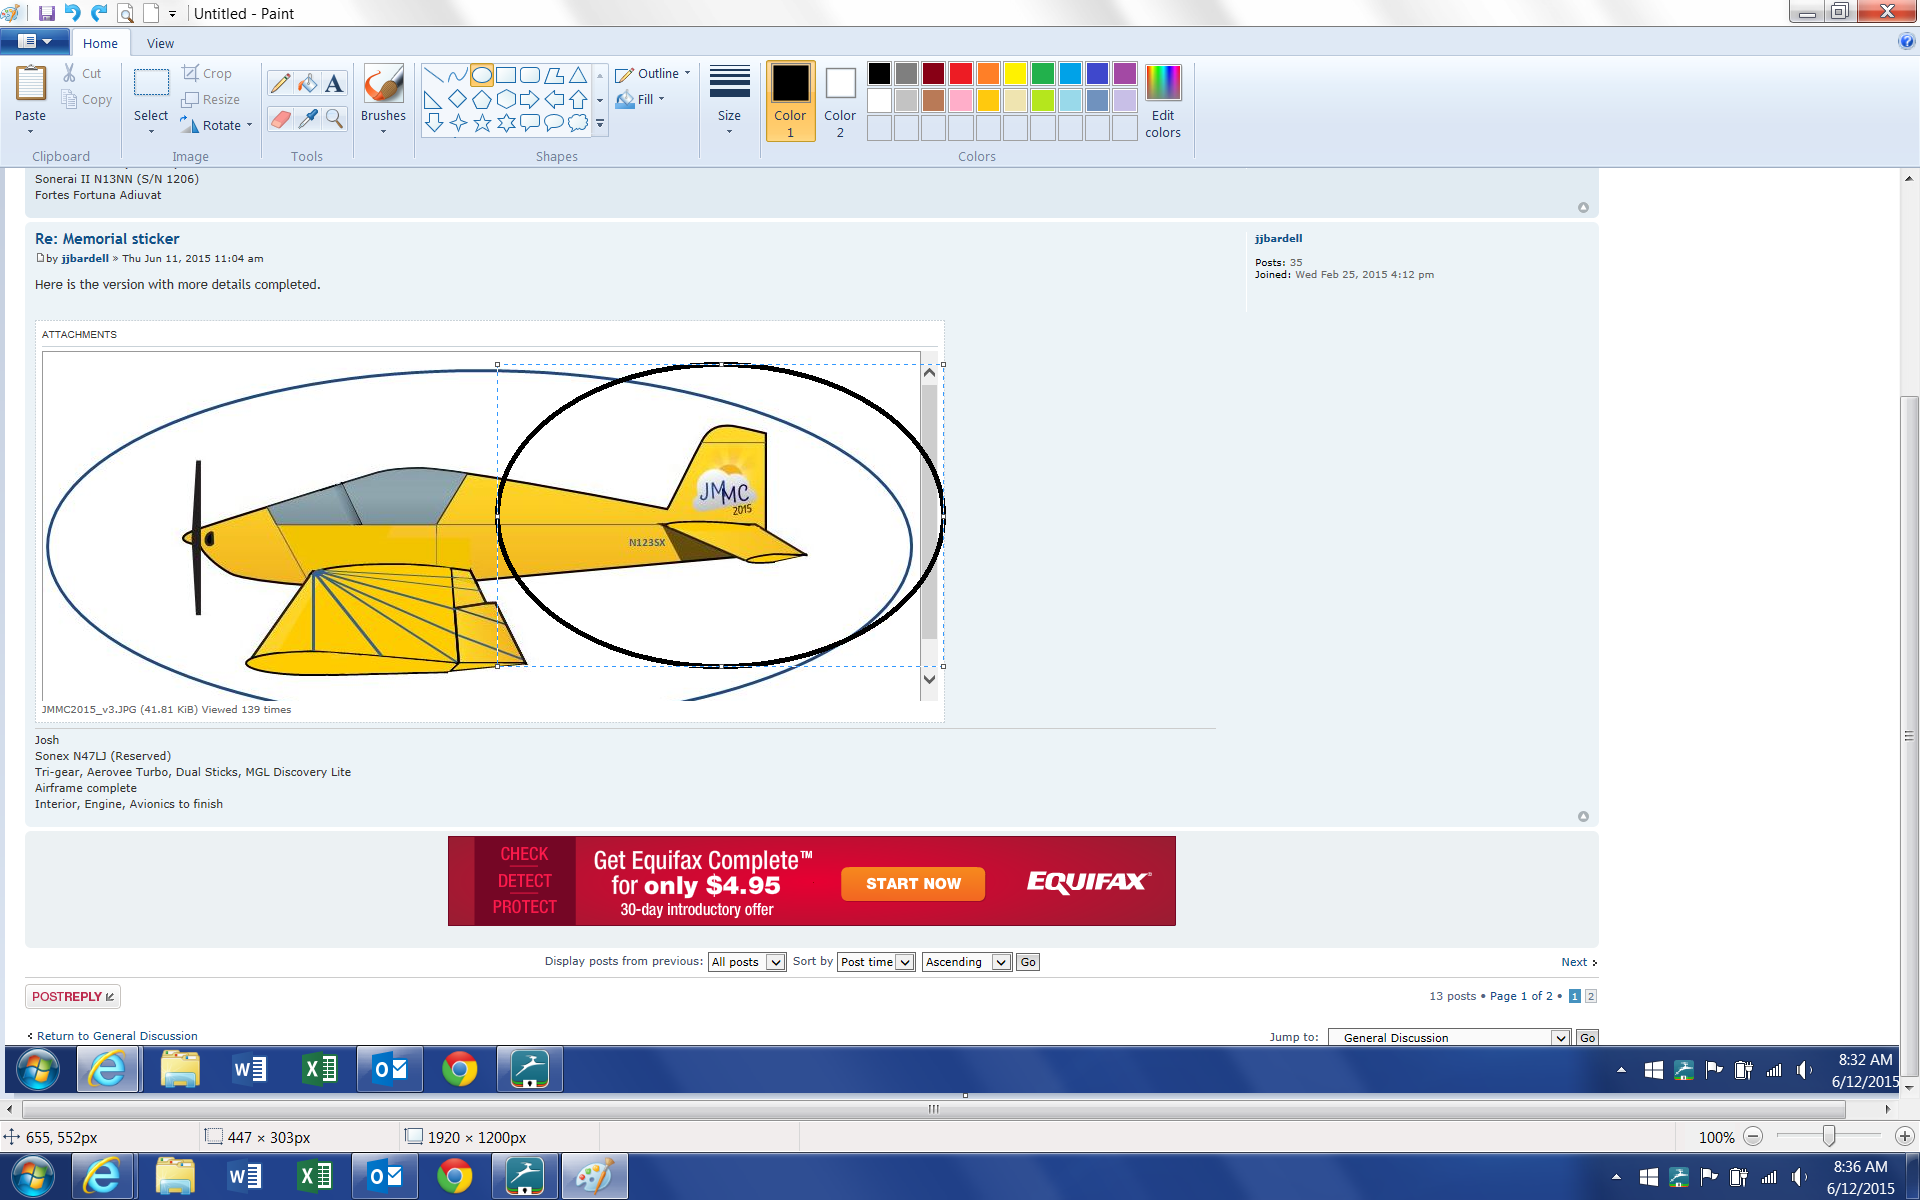Click the Paint Help question mark icon

coord(1906,42)
